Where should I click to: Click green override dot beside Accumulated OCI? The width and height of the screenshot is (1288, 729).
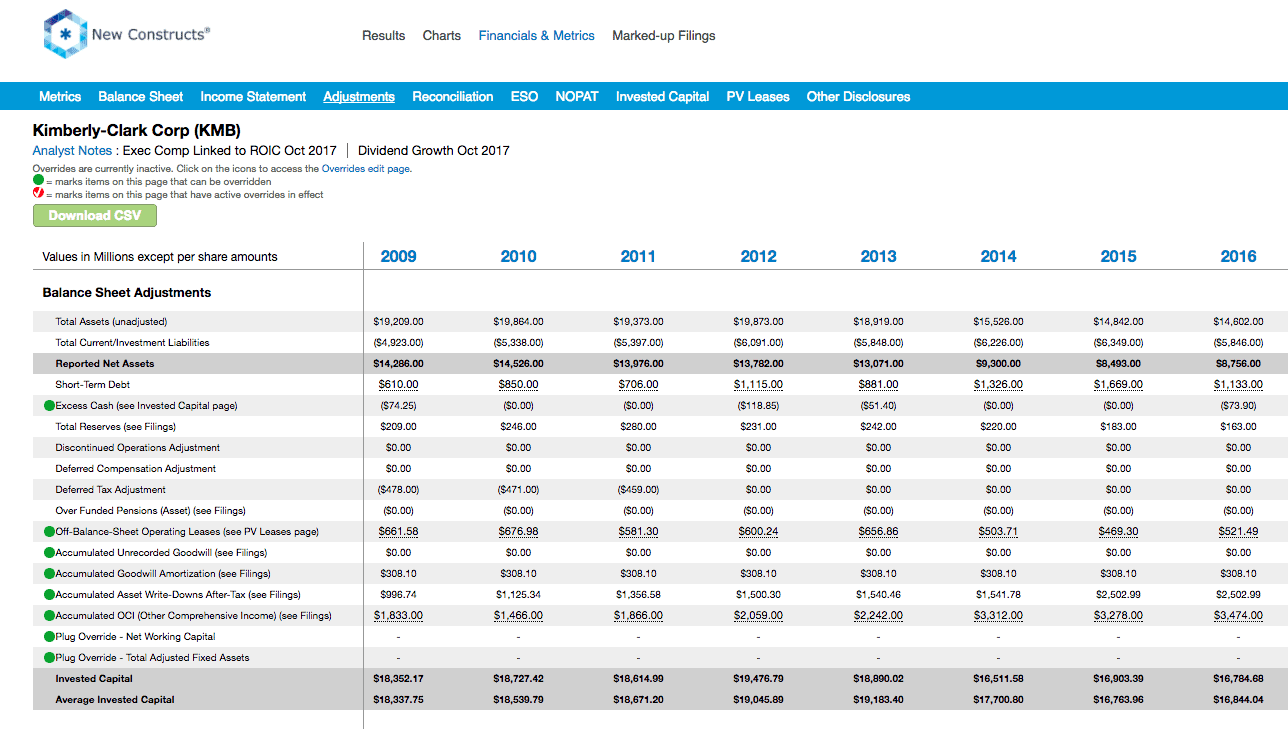[x=49, y=616]
